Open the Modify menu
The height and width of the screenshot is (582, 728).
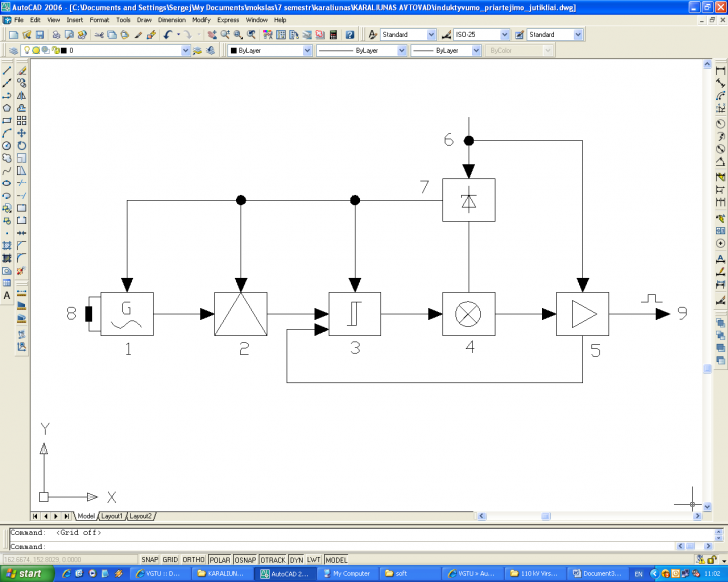click(201, 20)
